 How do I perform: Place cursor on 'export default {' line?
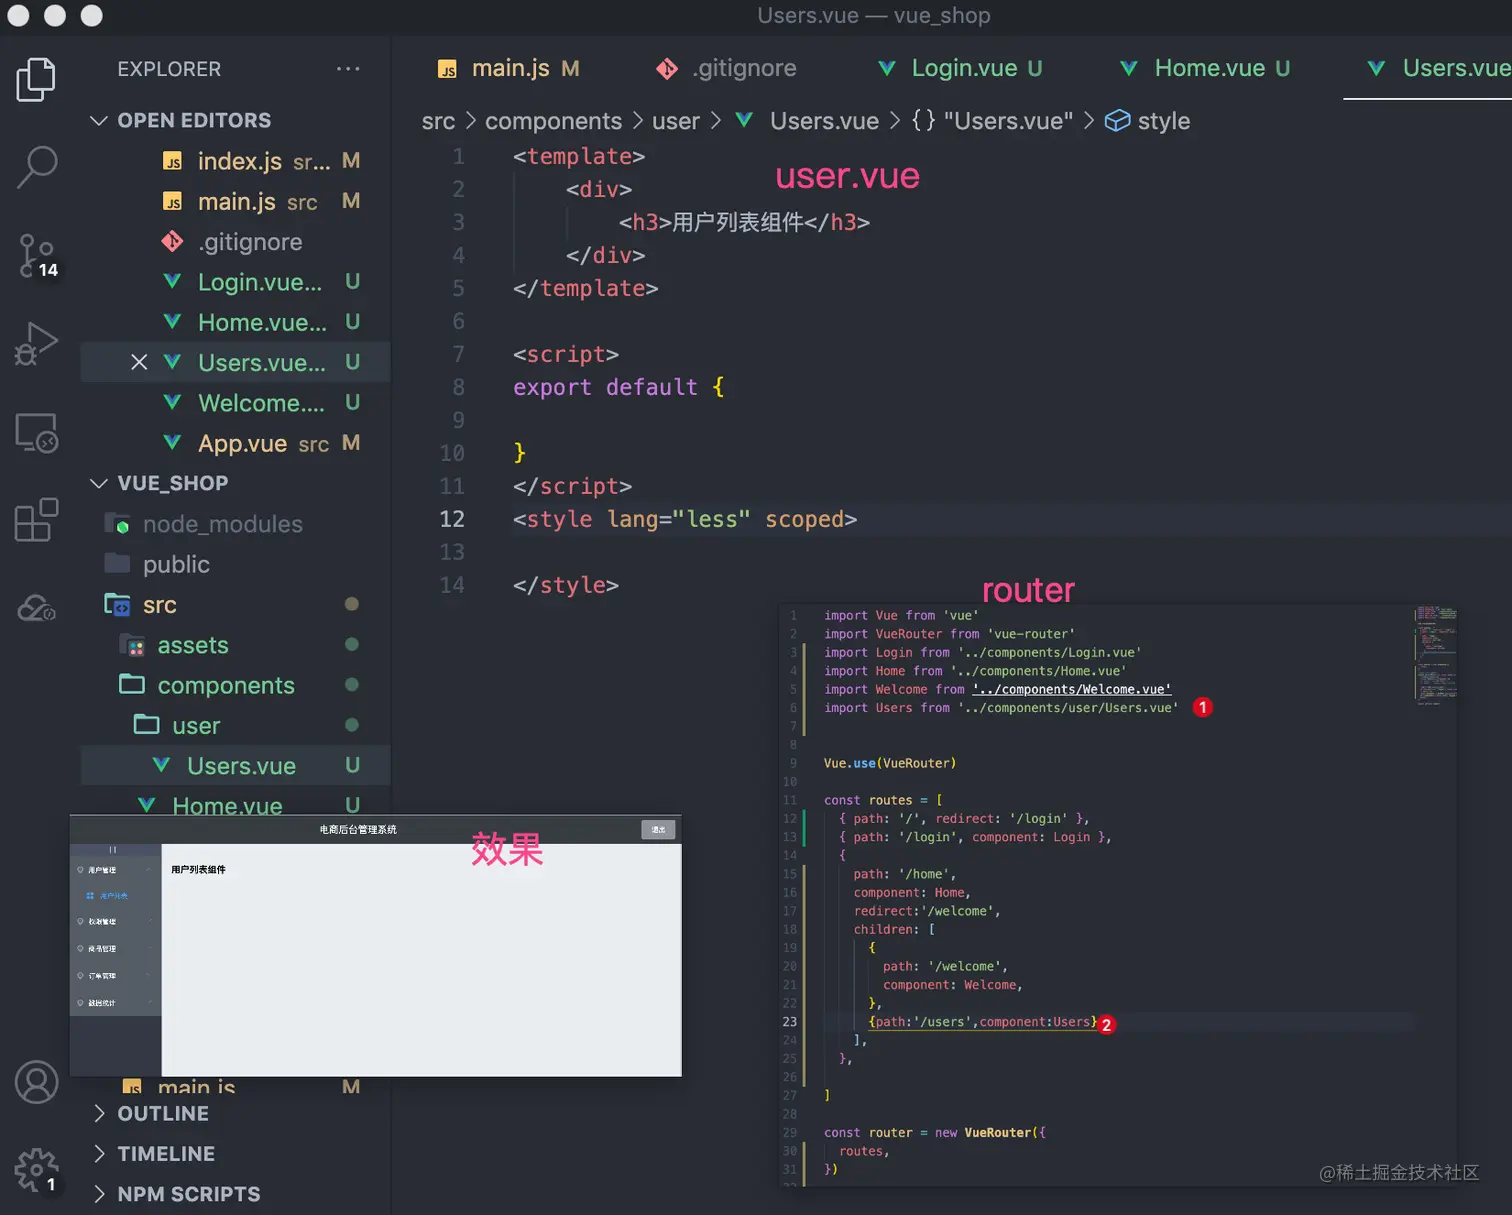[618, 387]
